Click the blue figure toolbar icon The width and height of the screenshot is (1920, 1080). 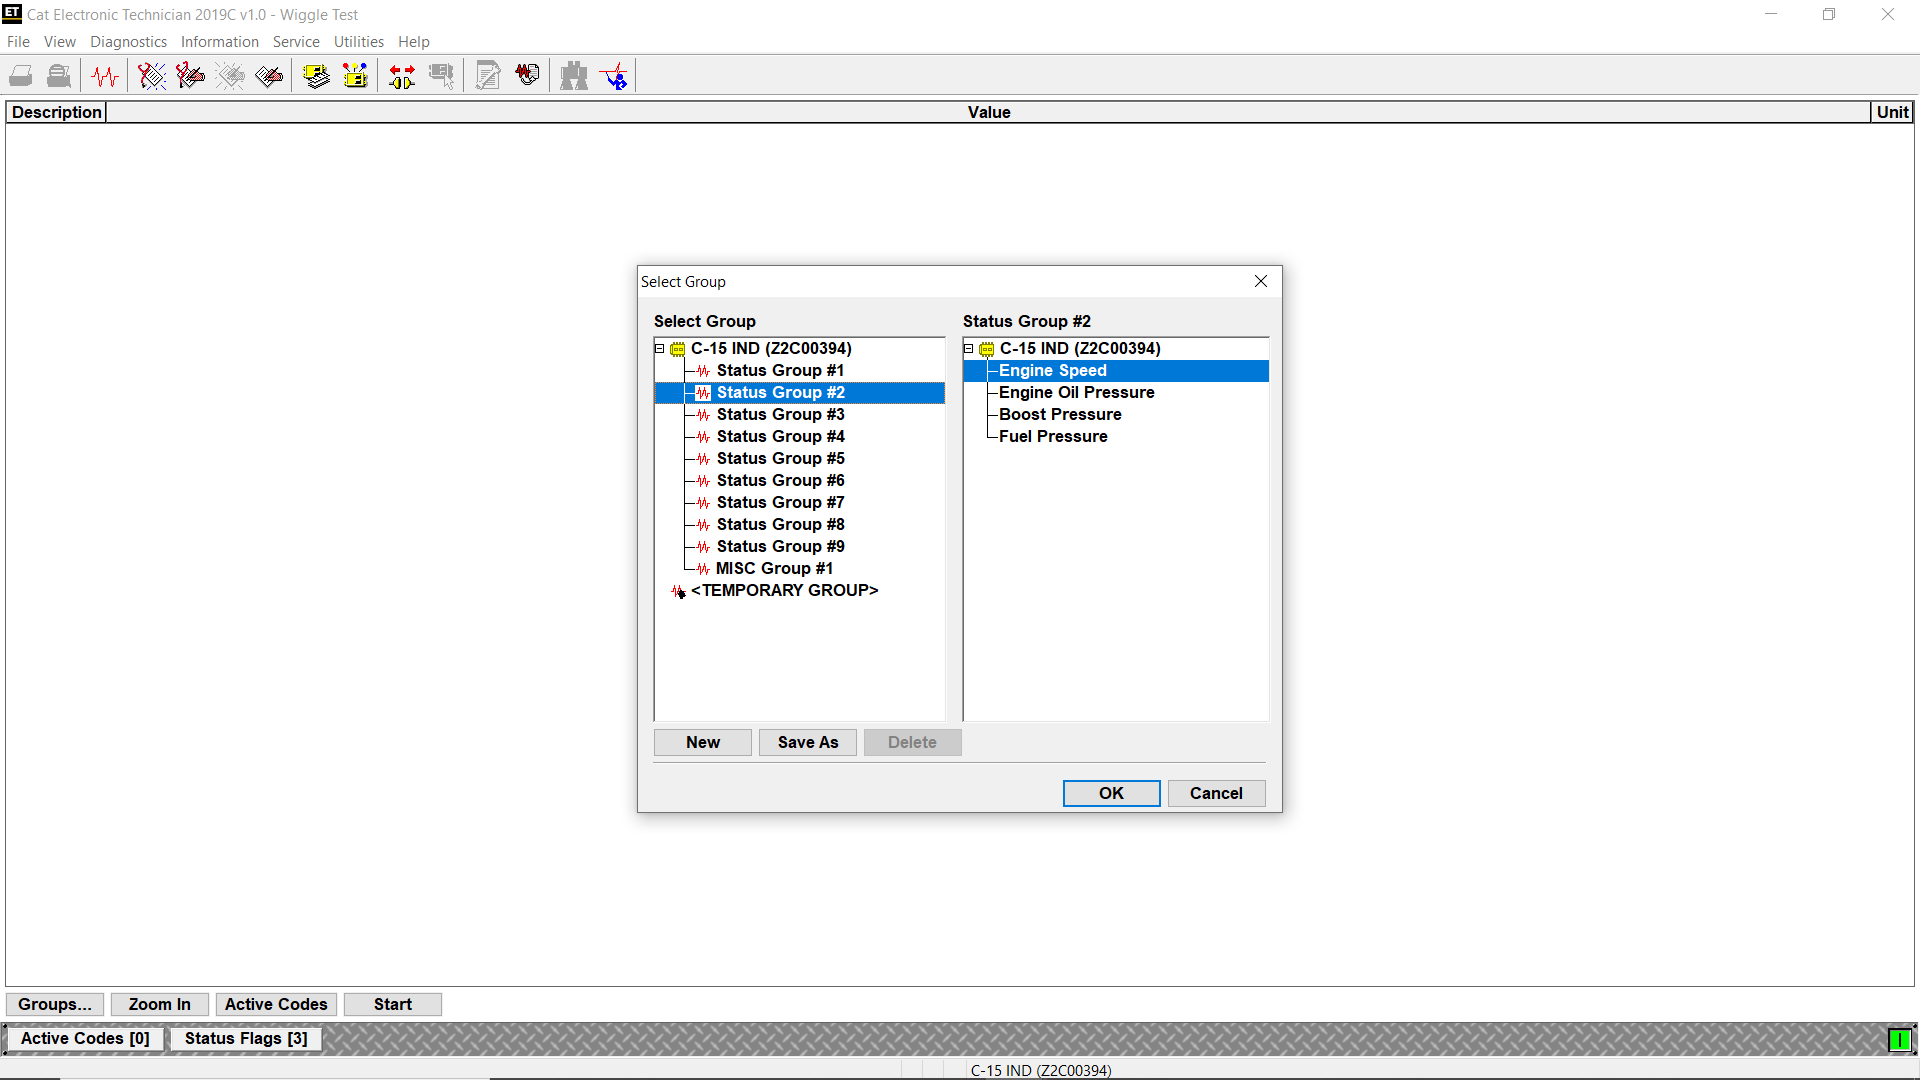click(x=614, y=76)
